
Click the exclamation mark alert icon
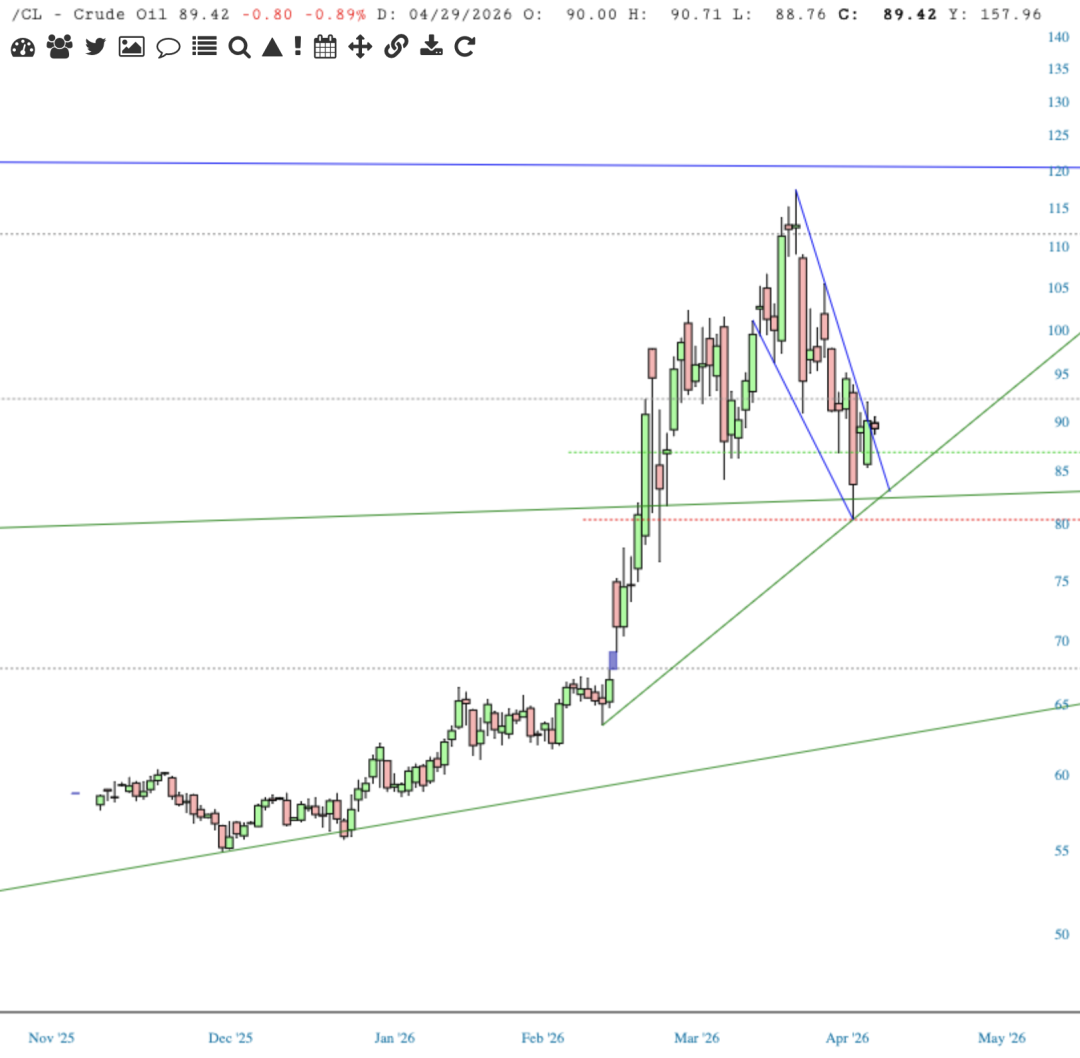tap(298, 47)
